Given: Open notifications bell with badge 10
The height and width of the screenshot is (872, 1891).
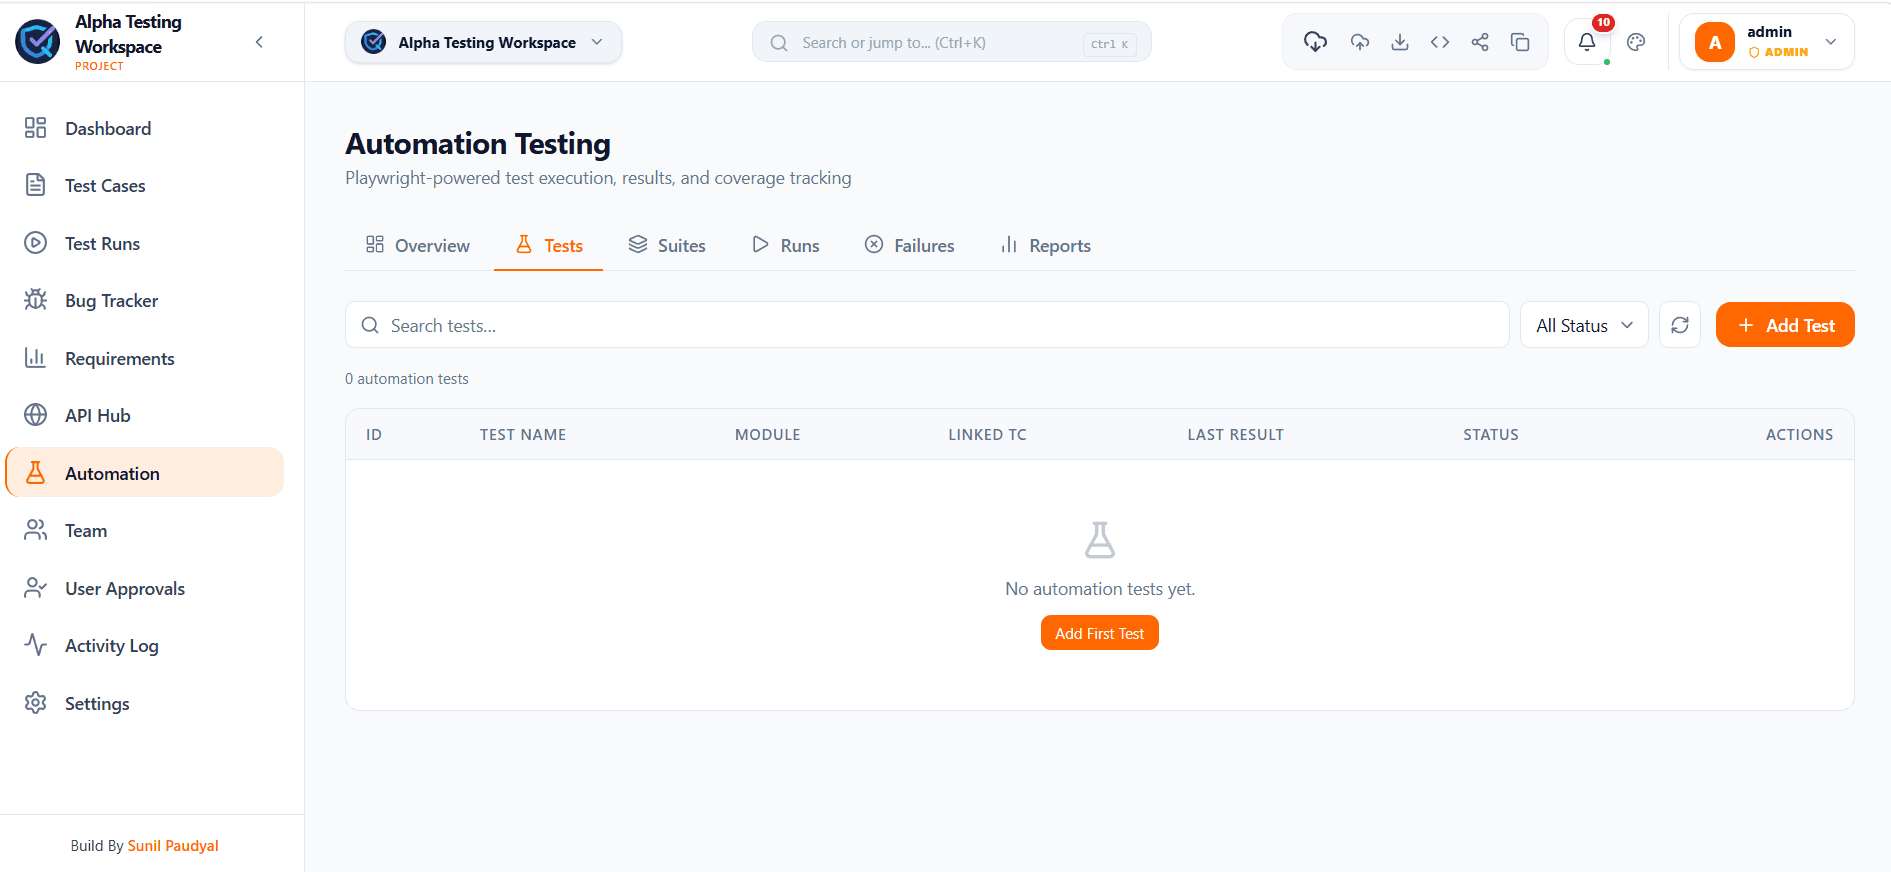Looking at the screenshot, I should (x=1587, y=42).
